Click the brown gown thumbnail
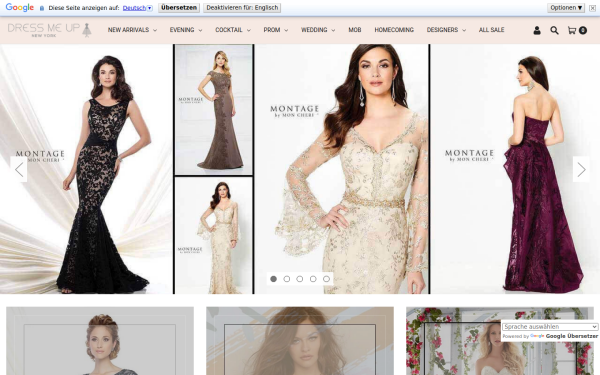This screenshot has width=600, height=375. coord(214,109)
